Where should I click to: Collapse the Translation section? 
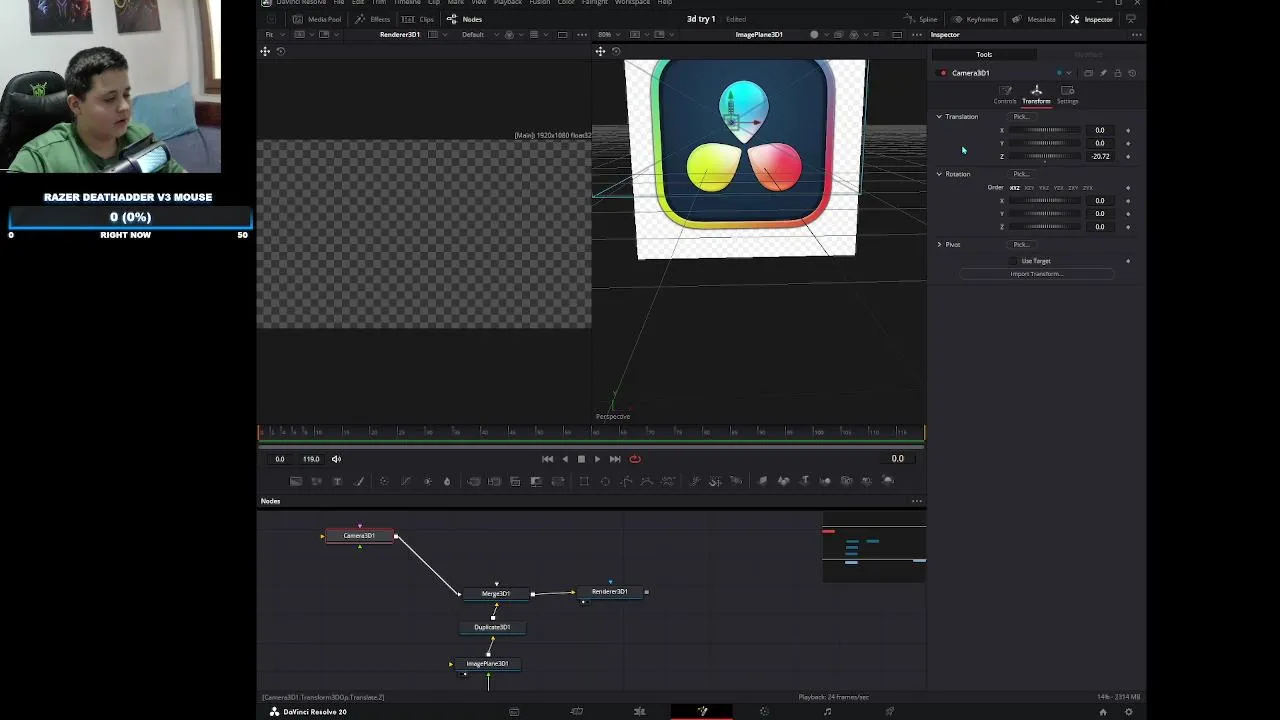pos(939,117)
